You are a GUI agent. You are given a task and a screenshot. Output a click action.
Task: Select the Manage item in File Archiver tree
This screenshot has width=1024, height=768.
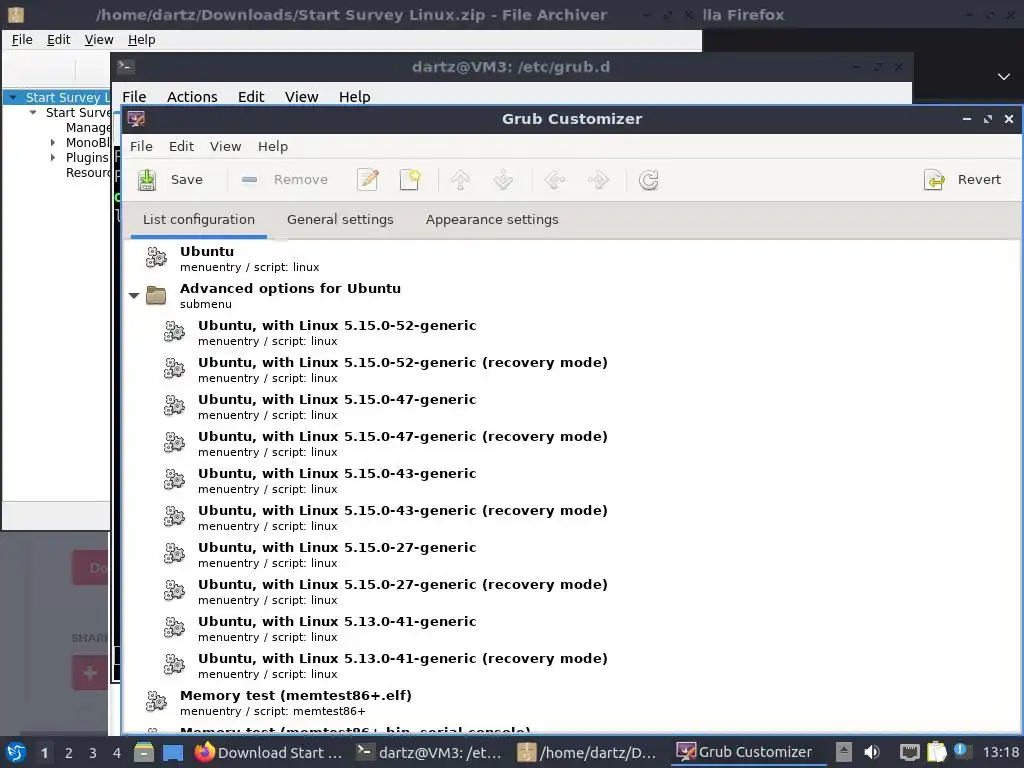click(x=88, y=127)
